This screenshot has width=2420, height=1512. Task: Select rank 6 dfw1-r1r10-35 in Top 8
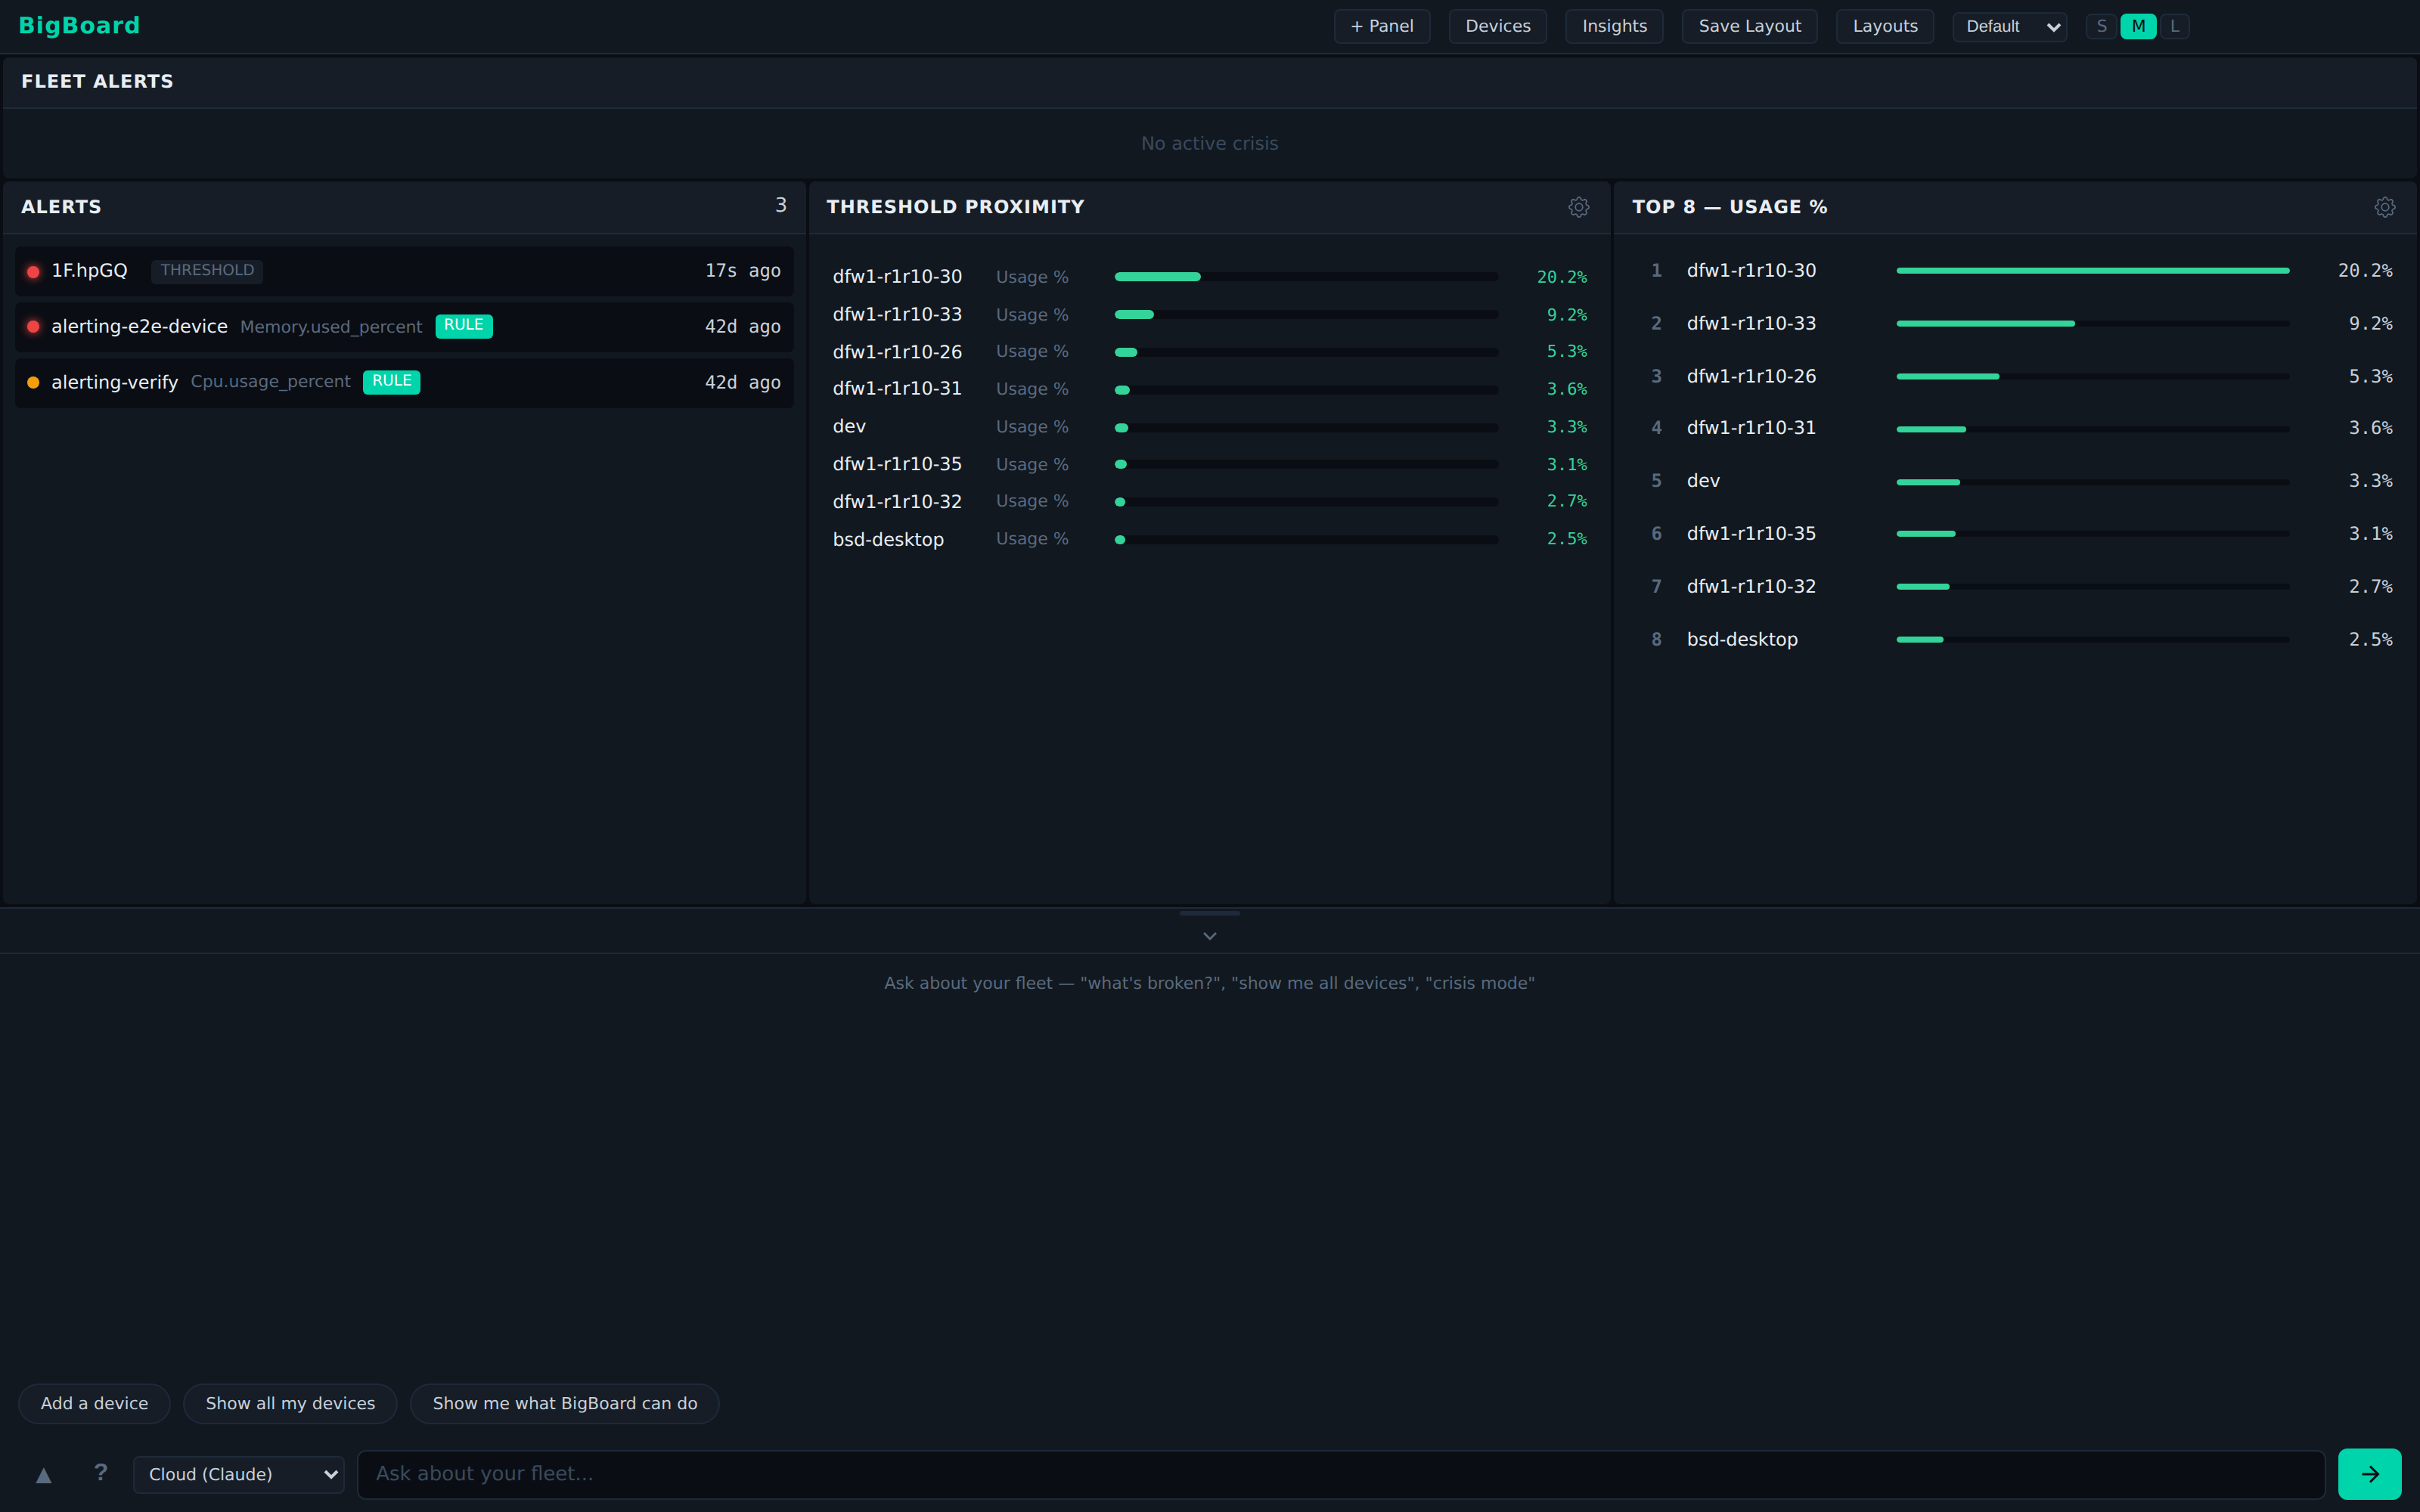1750,534
